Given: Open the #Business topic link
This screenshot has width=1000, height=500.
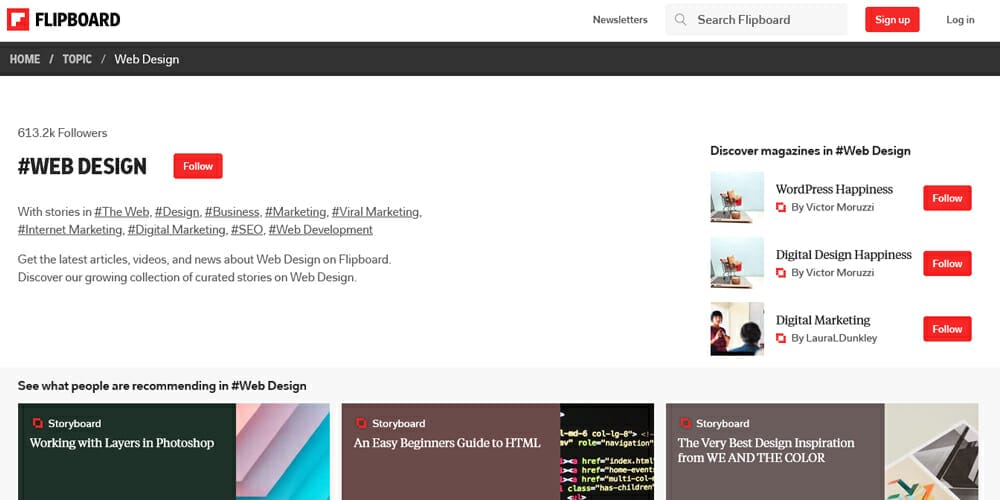Looking at the screenshot, I should coord(232,212).
